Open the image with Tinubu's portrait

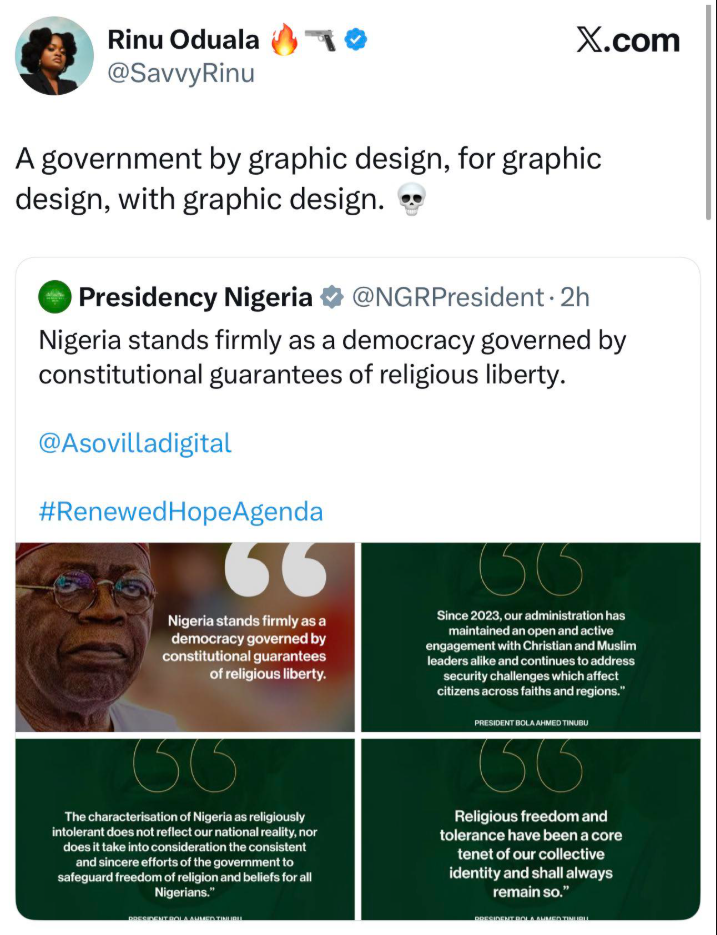tap(185, 637)
